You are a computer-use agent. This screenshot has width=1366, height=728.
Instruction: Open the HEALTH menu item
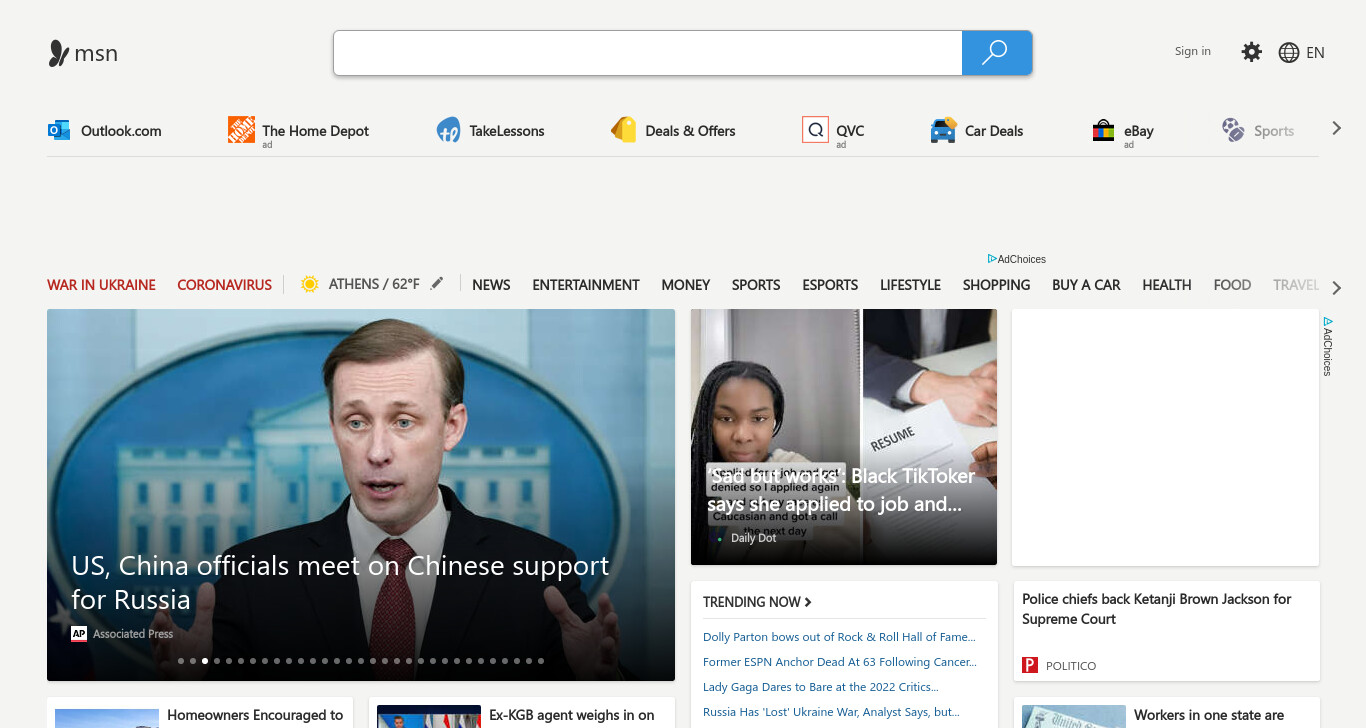(1167, 285)
